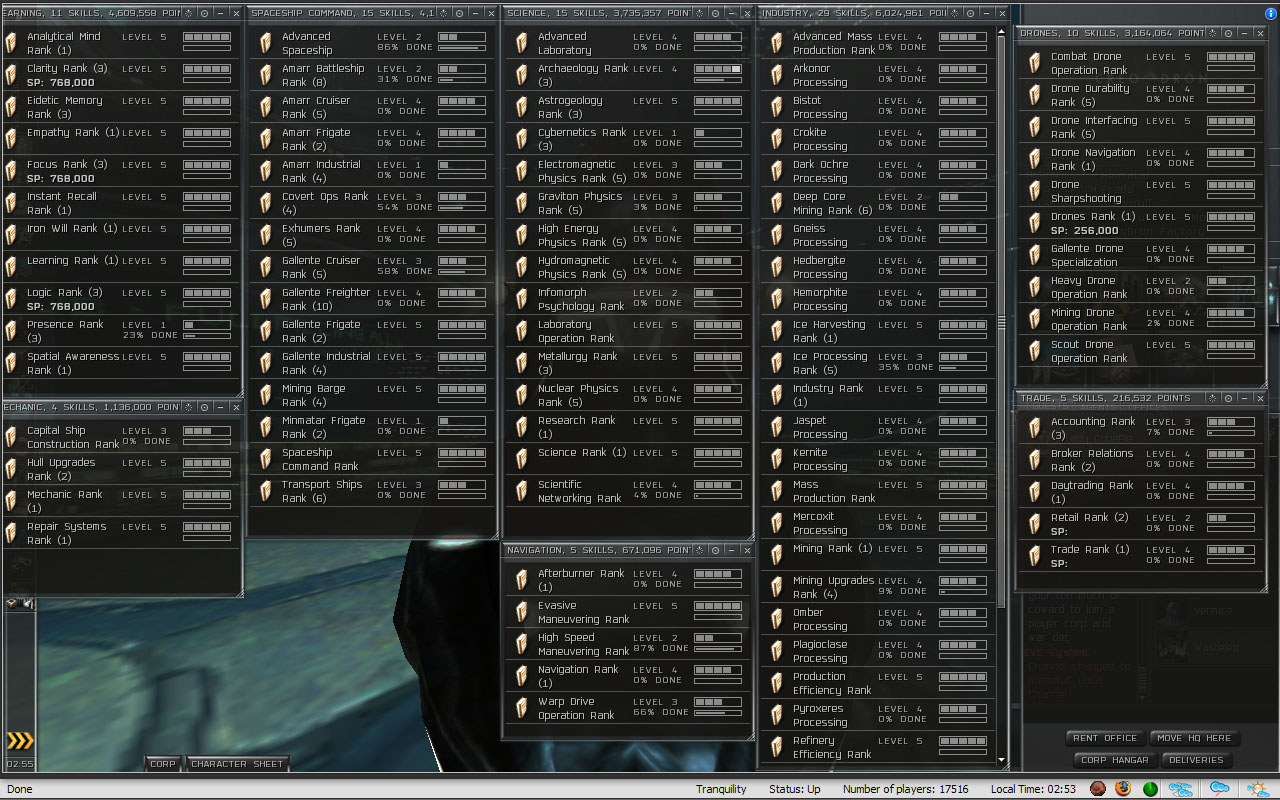Screen dimensions: 1280x800
Task: Click the Analytical Mind skill book icon
Action: 11,43
